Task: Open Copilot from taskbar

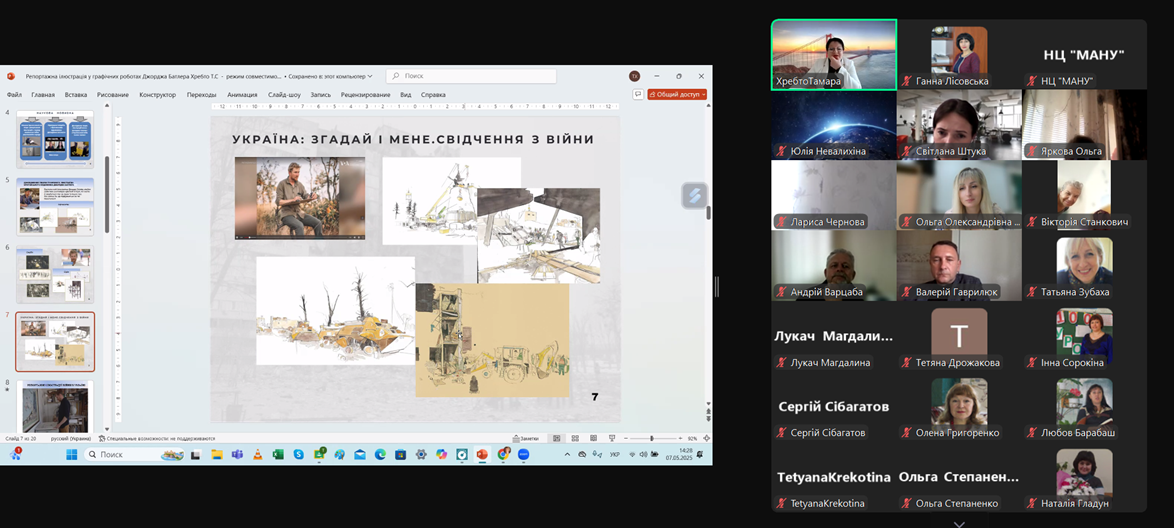Action: click(x=441, y=455)
